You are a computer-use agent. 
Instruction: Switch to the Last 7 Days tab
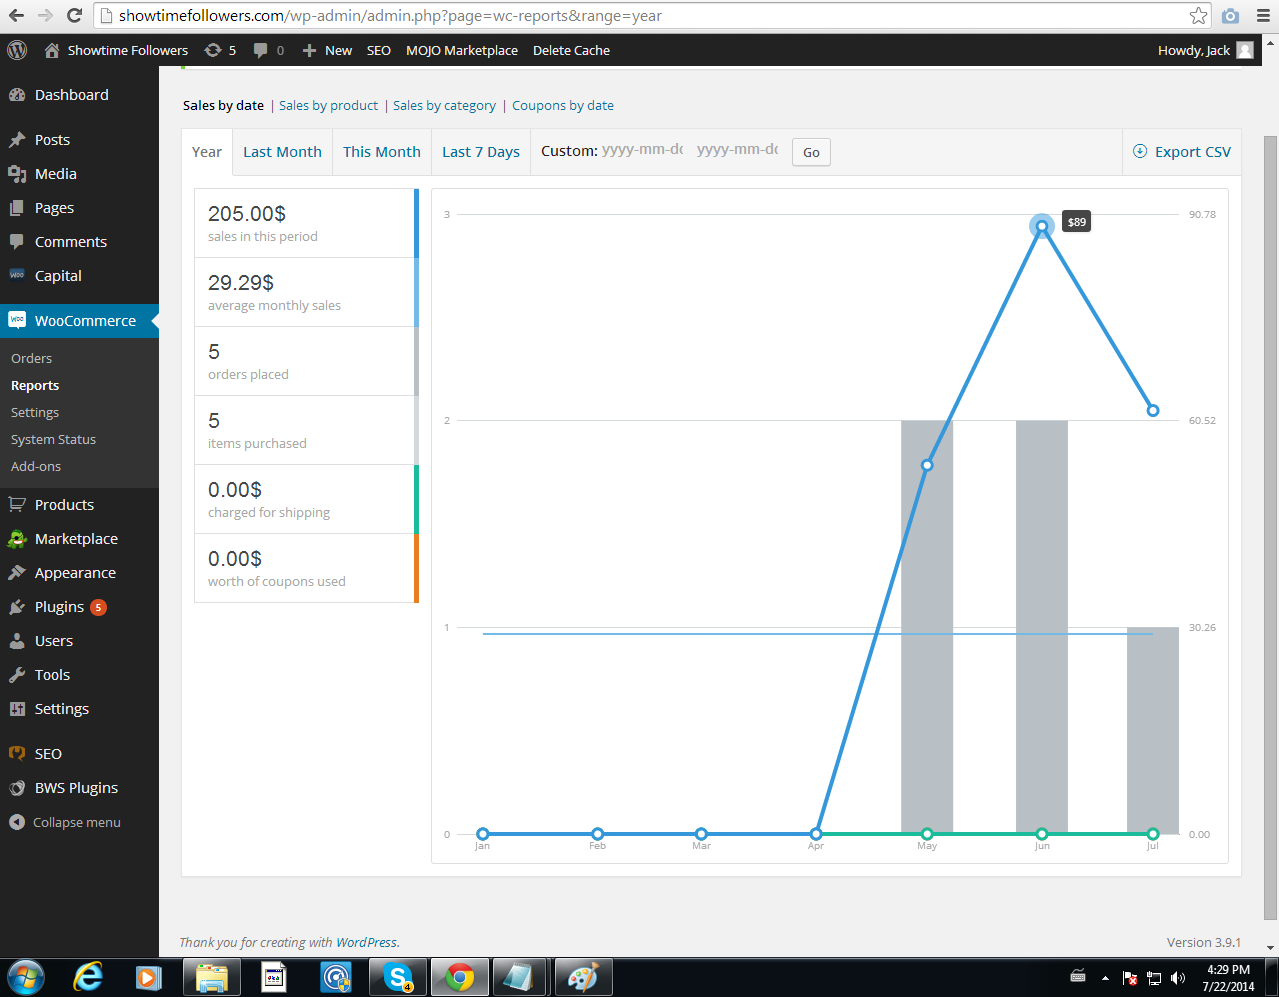point(481,152)
